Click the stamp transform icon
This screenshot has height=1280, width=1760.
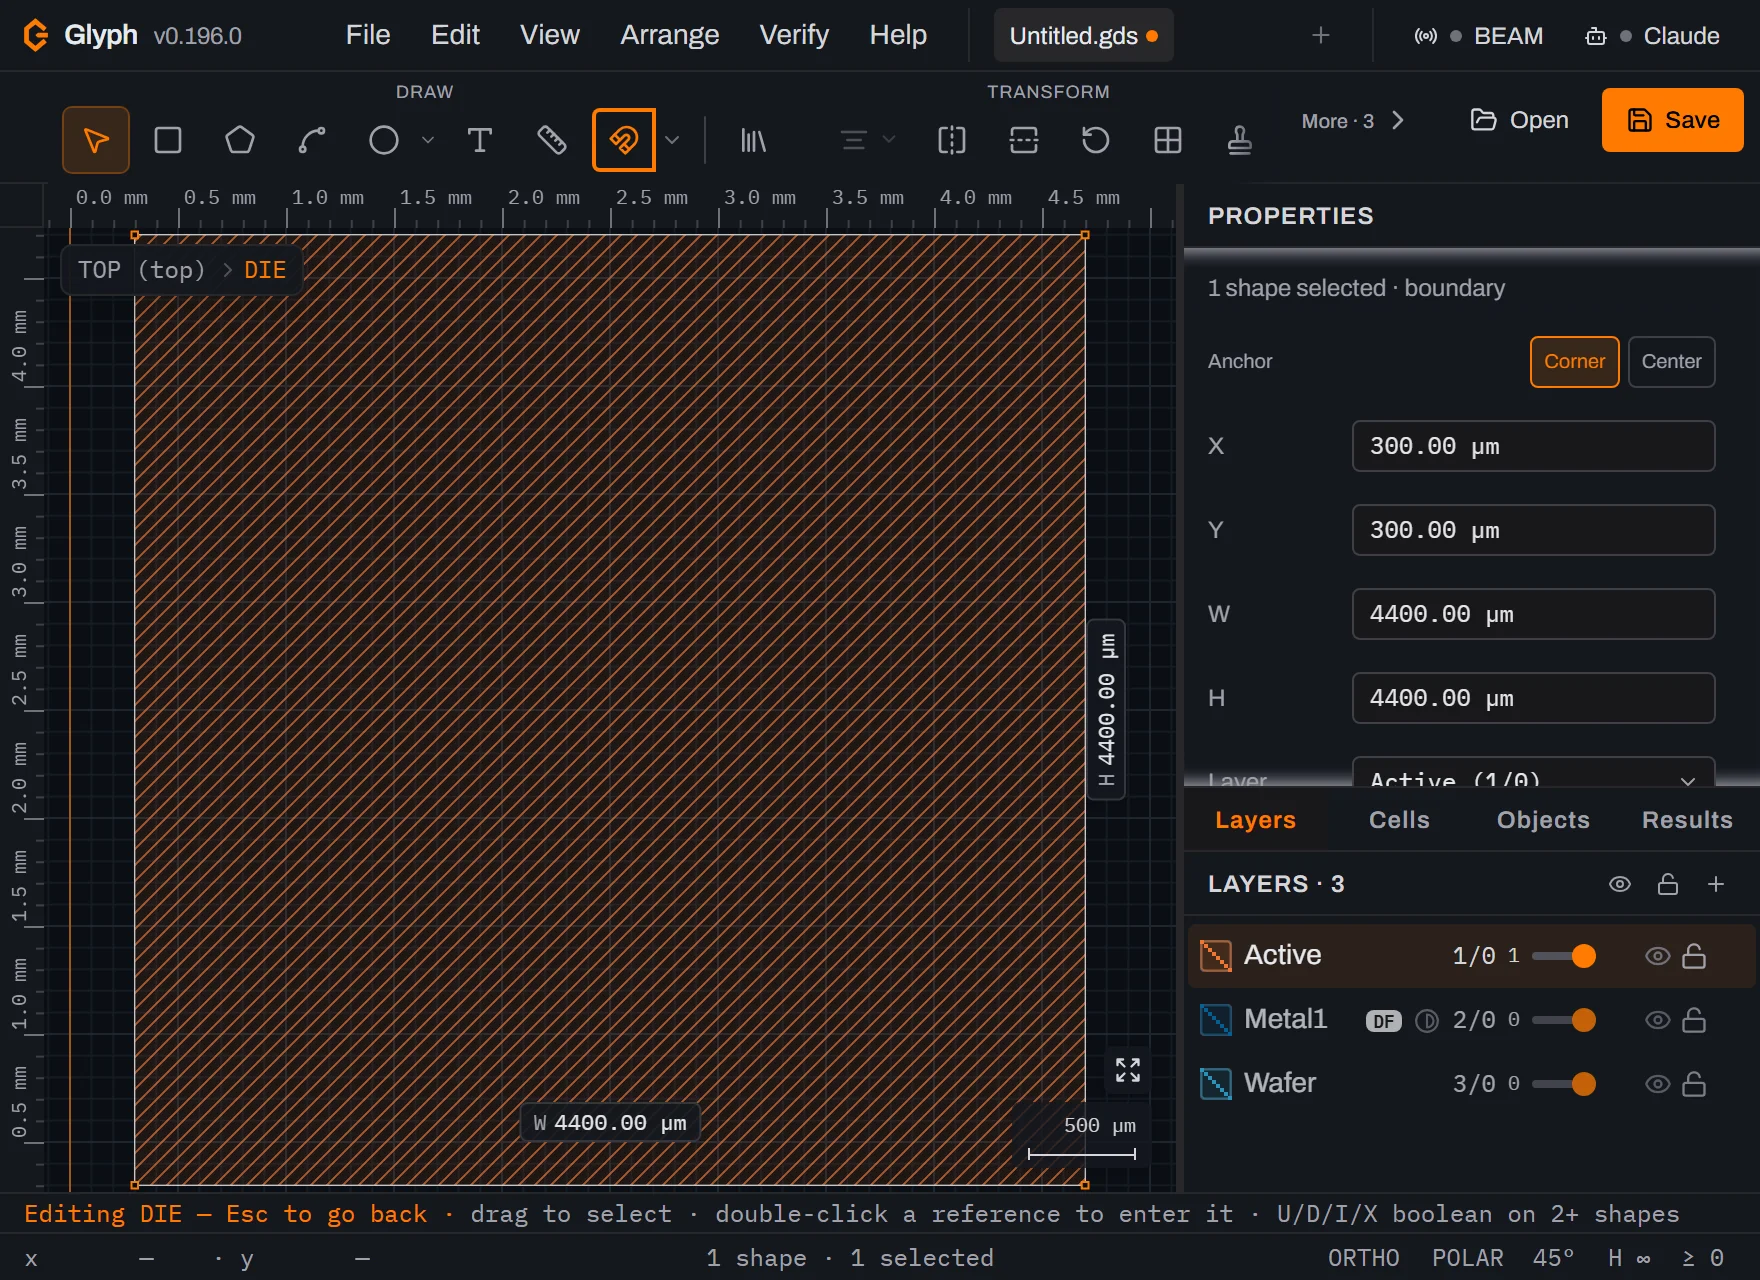pyautogui.click(x=1240, y=140)
